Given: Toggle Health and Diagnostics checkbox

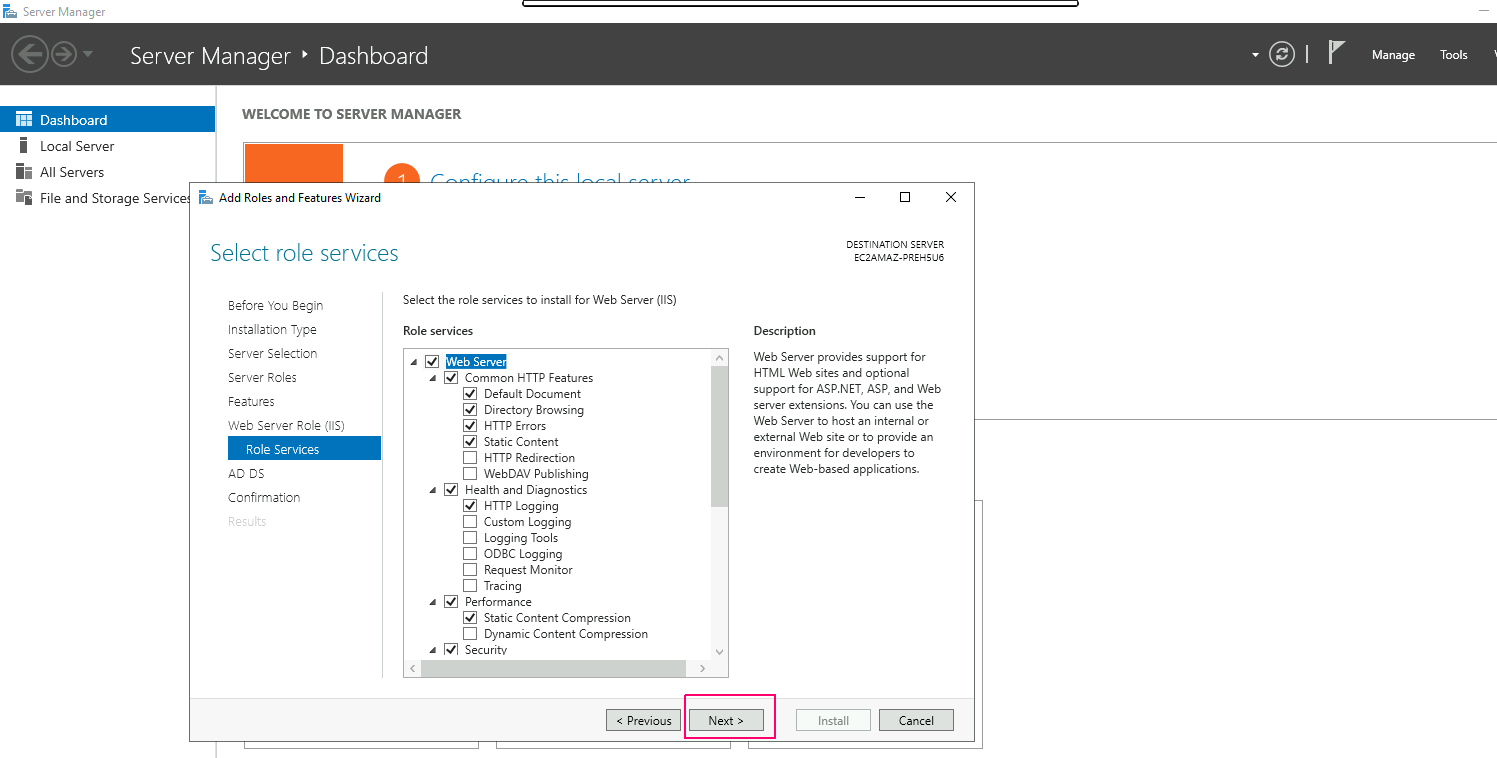Looking at the screenshot, I should point(451,489).
